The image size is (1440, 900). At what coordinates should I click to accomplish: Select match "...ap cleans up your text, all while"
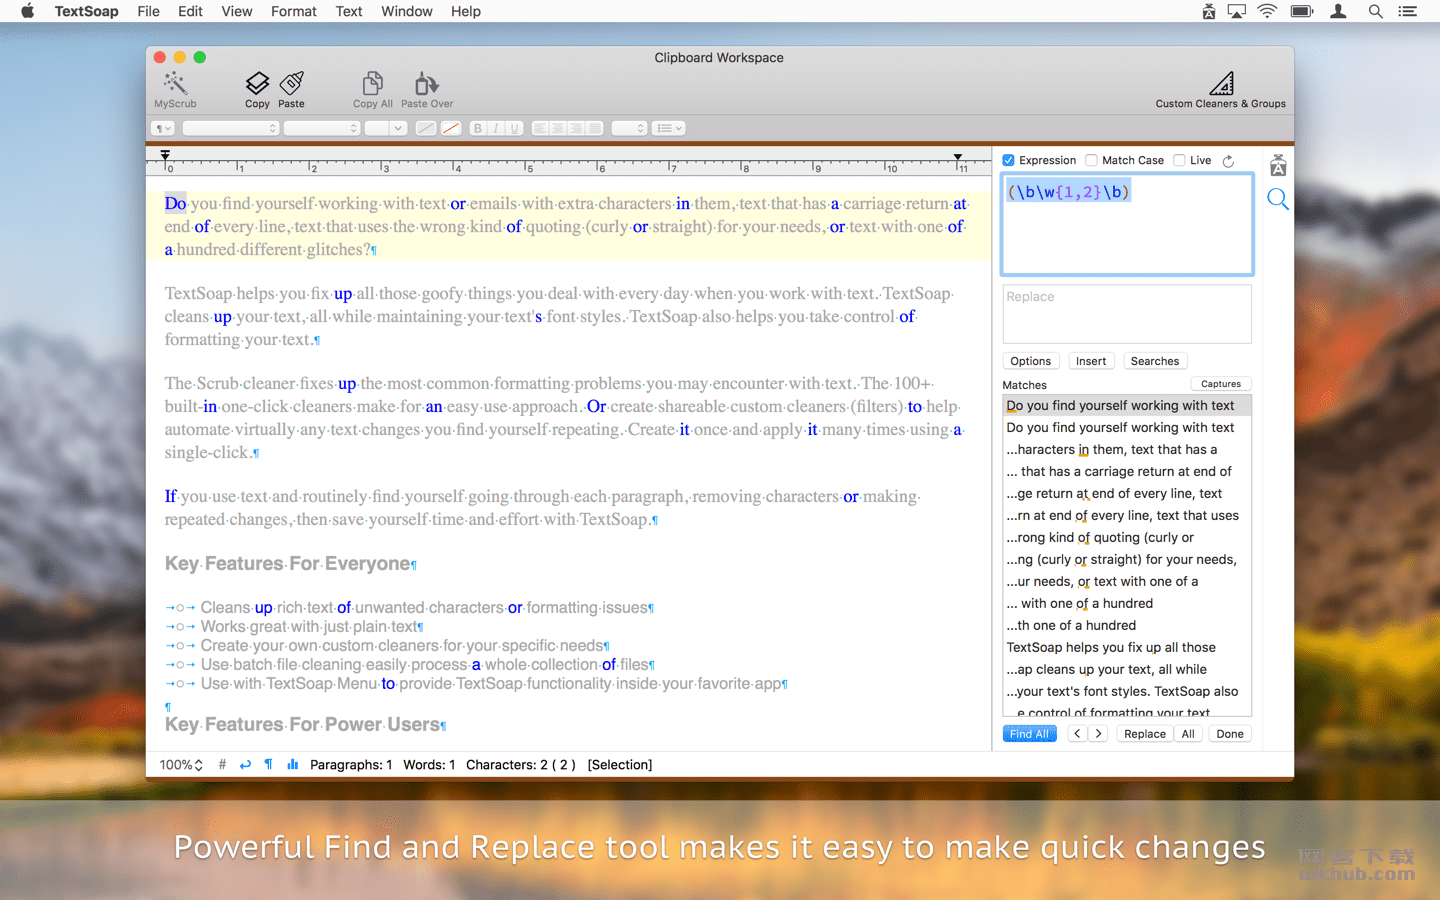[1127, 669]
